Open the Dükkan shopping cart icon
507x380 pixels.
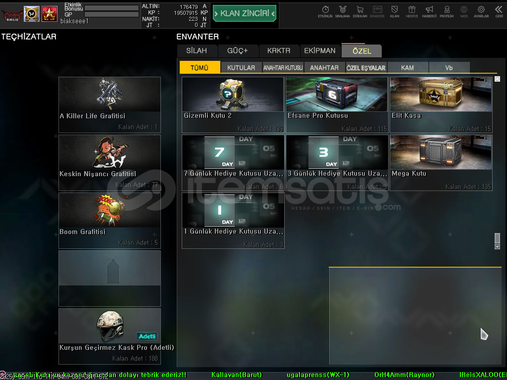(360, 11)
